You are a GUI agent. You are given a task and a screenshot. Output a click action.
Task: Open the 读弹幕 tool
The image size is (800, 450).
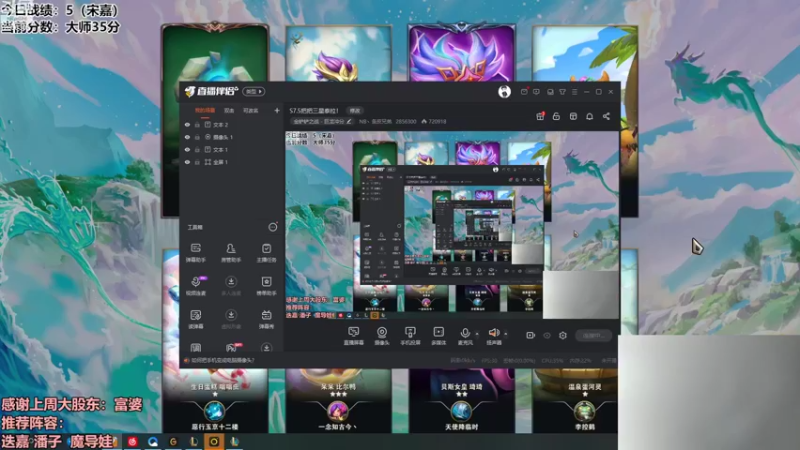(x=195, y=319)
